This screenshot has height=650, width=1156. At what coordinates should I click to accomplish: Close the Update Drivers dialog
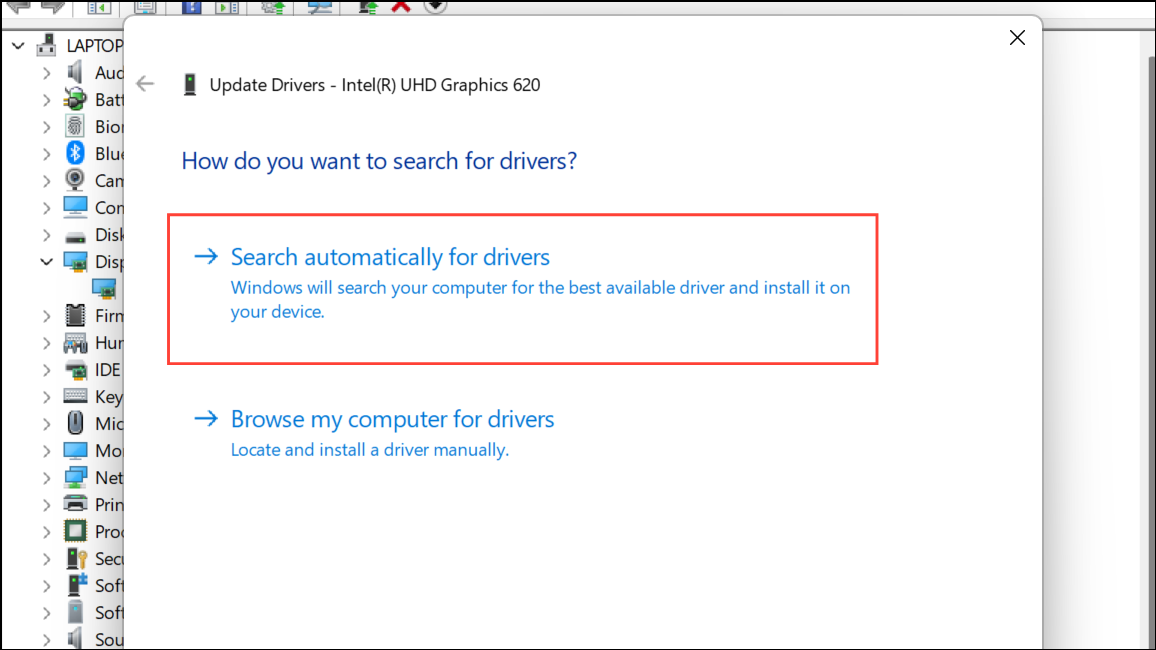point(1017,38)
